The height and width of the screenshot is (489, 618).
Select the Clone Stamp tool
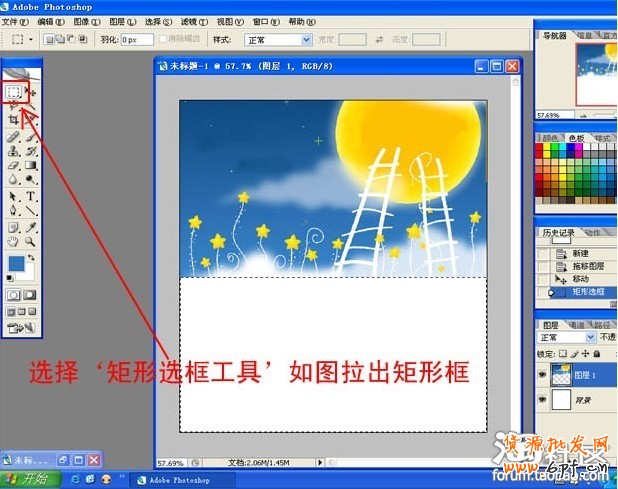(x=13, y=151)
